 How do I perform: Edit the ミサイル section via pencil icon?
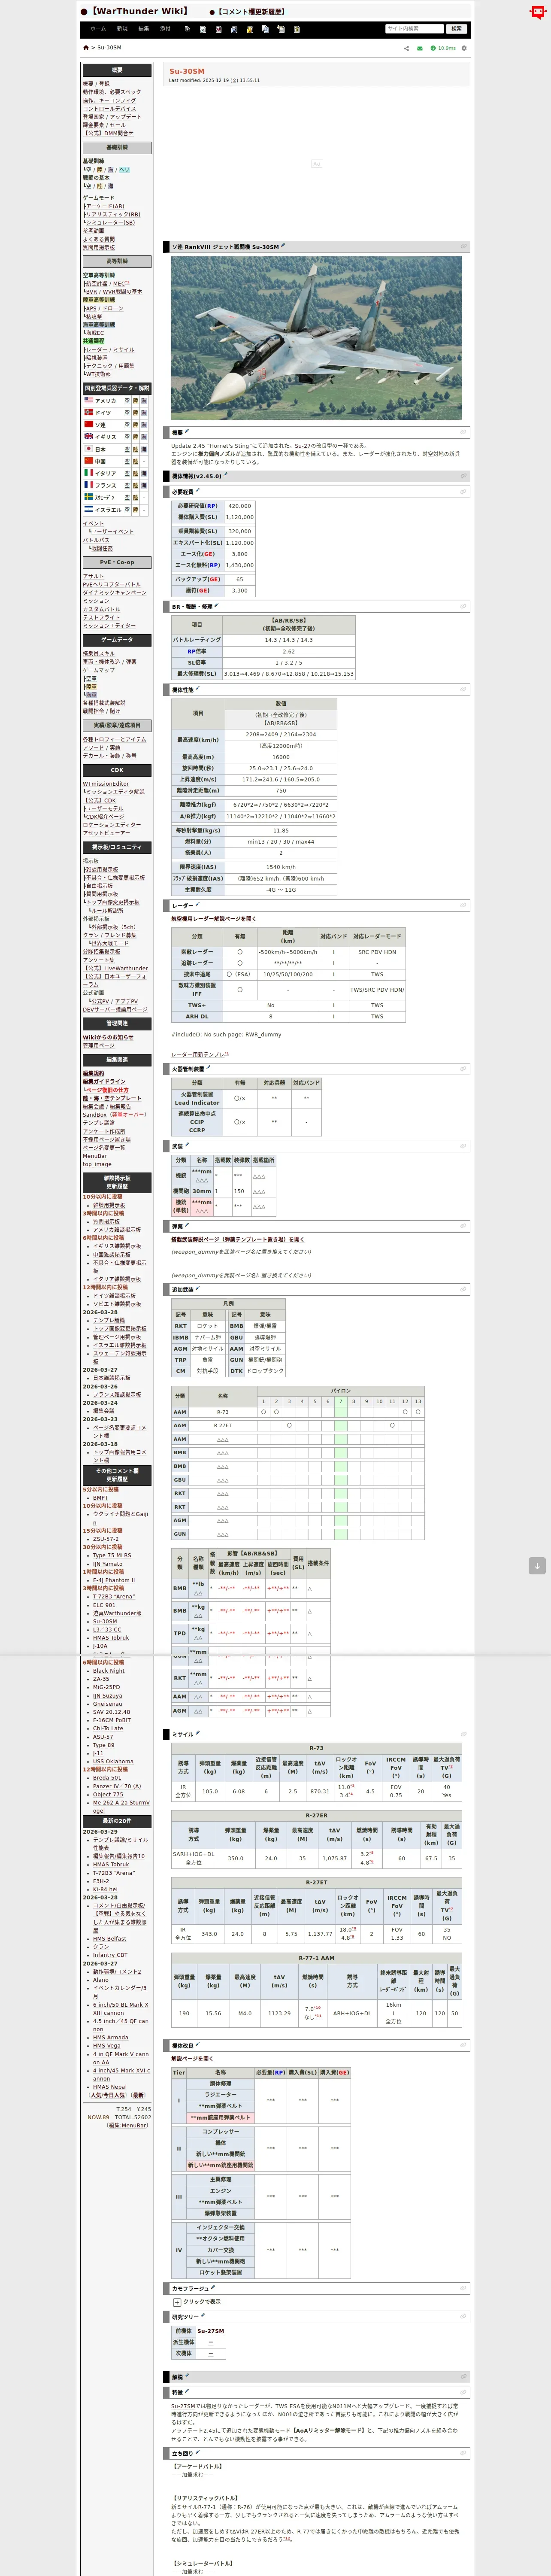click(x=198, y=1733)
